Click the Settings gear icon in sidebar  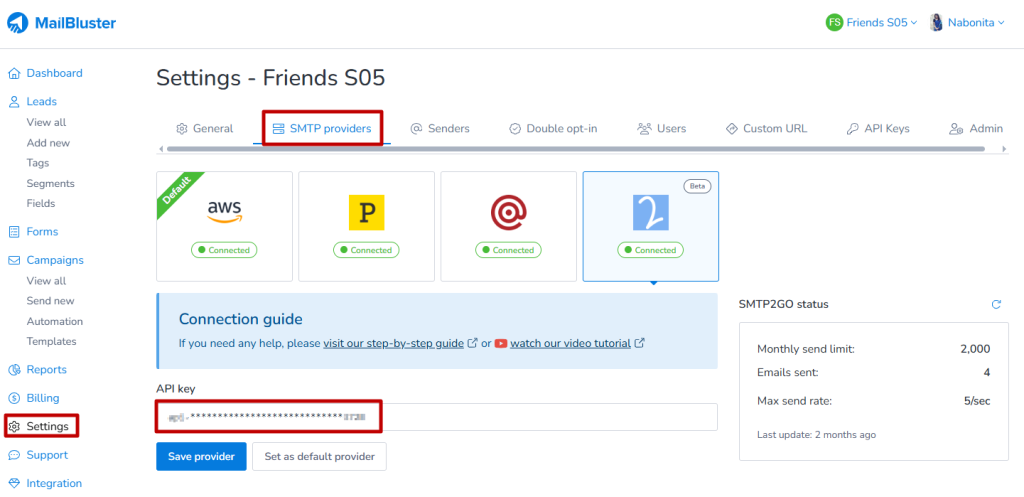pos(14,426)
